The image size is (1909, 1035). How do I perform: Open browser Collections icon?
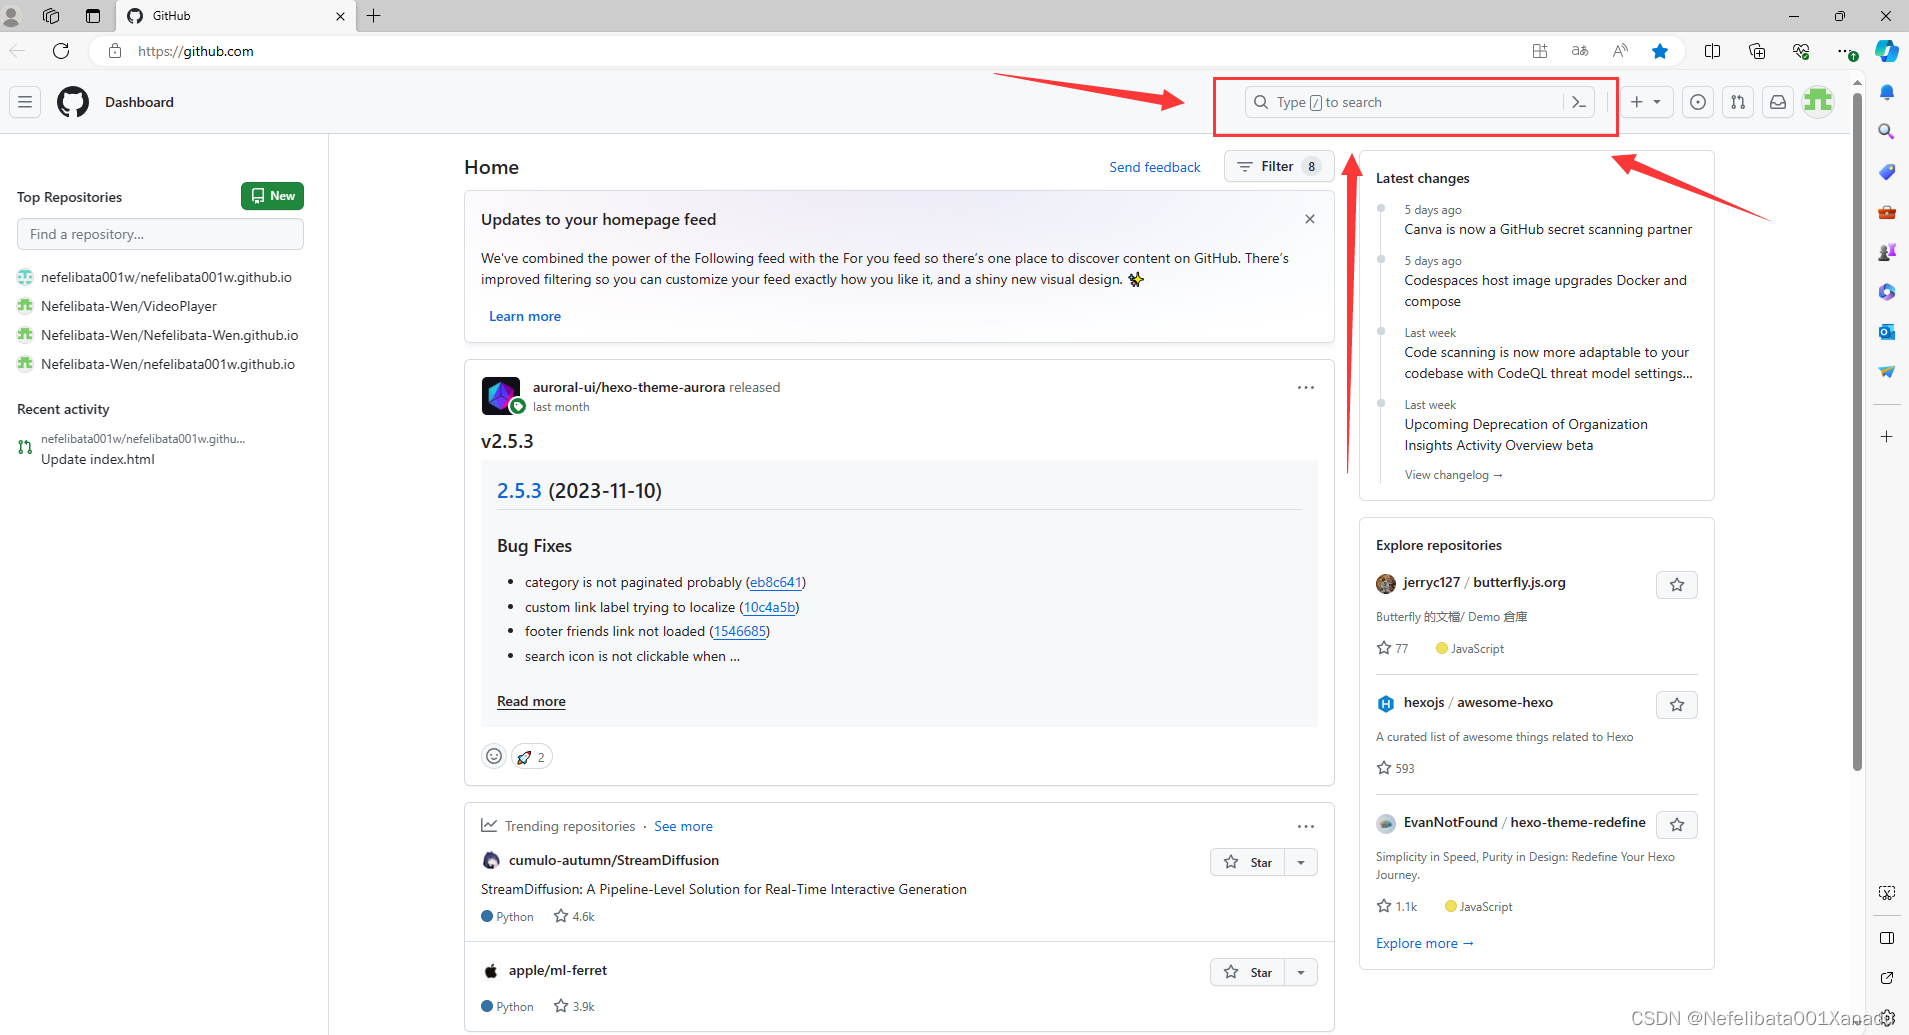1757,51
